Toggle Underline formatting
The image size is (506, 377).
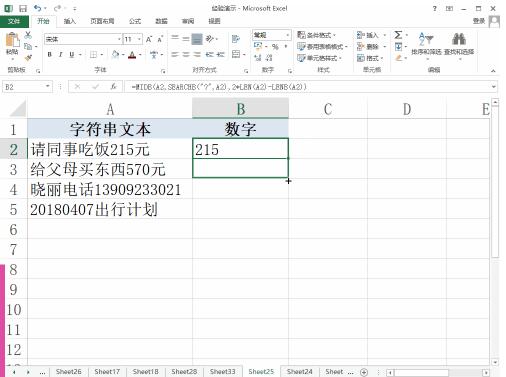[71, 54]
